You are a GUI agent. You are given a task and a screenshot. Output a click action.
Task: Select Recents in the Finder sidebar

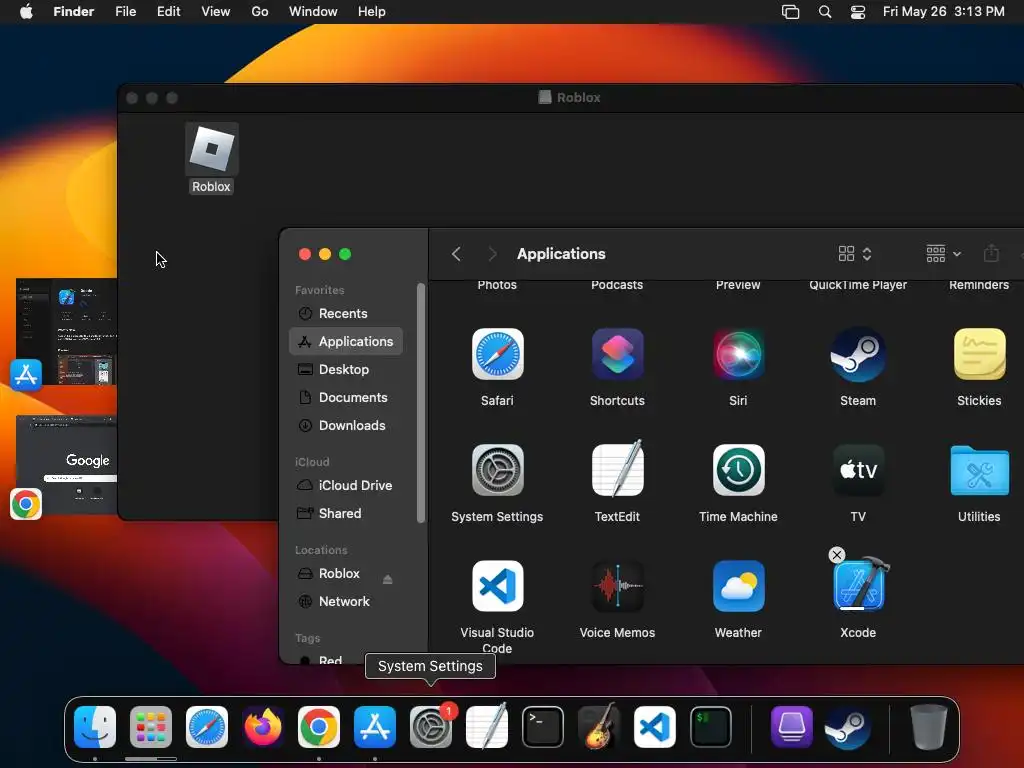[346, 313]
